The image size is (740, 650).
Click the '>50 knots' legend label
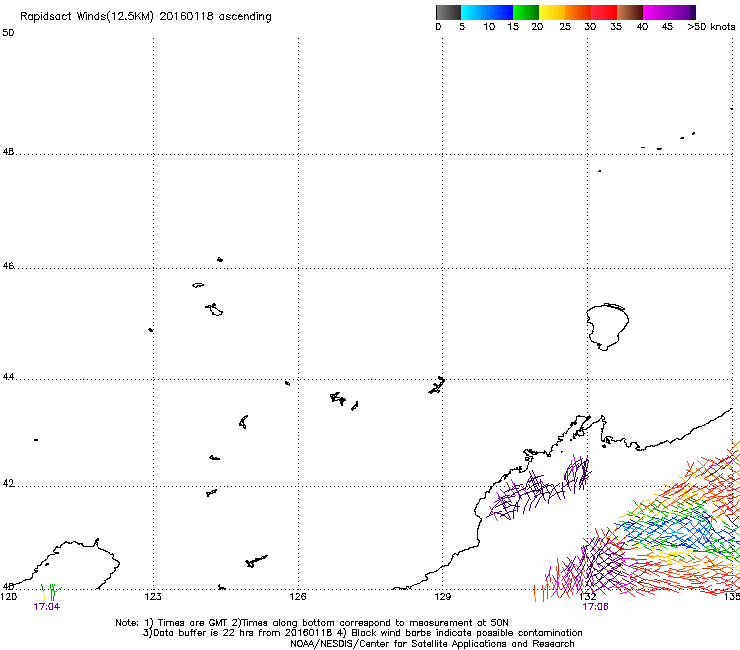coord(711,27)
